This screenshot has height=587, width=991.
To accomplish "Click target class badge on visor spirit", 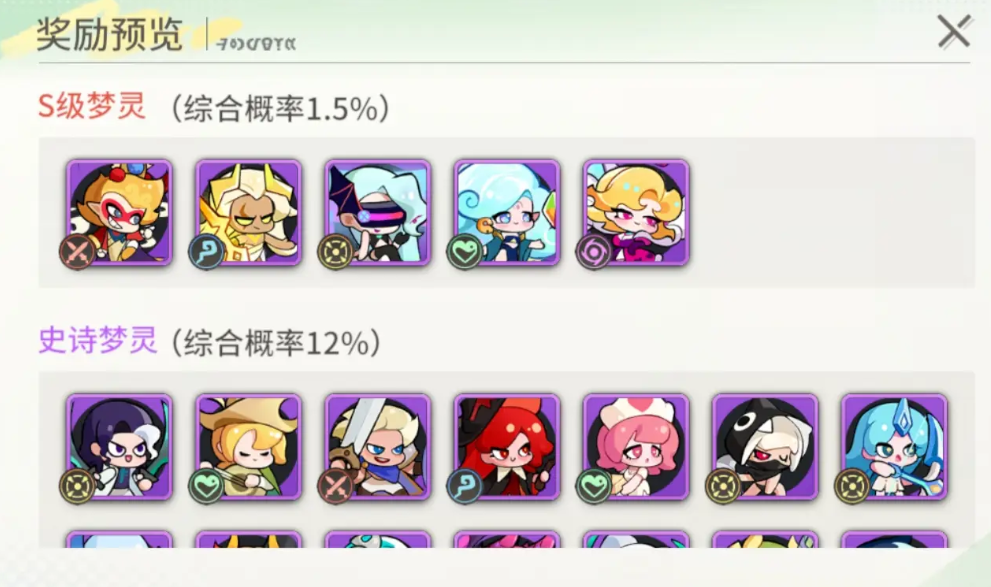I will (x=336, y=251).
